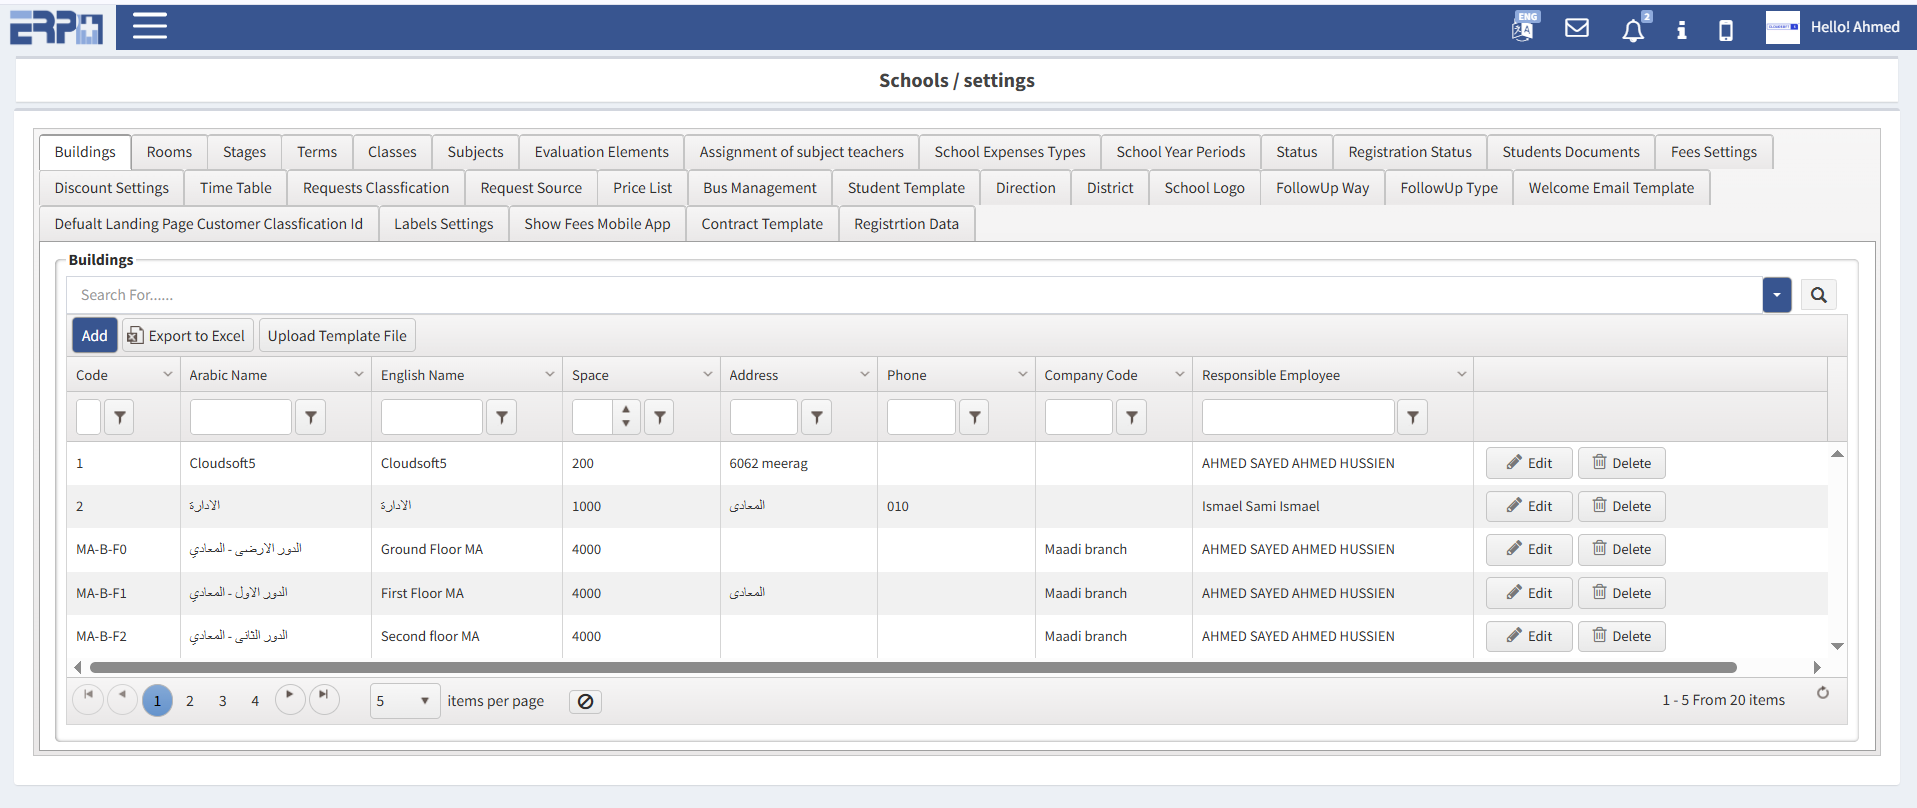
Task: Click the search magnifier button
Action: point(1818,295)
